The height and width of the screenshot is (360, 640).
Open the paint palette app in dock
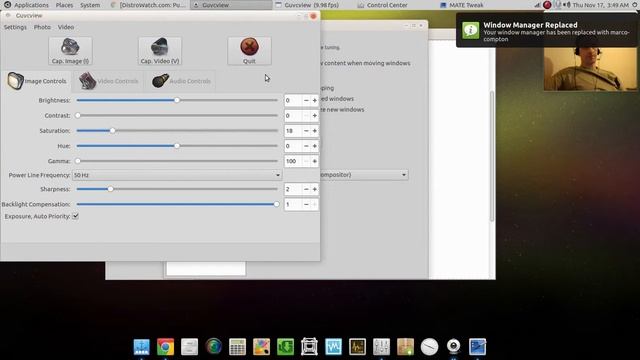pos(261,347)
